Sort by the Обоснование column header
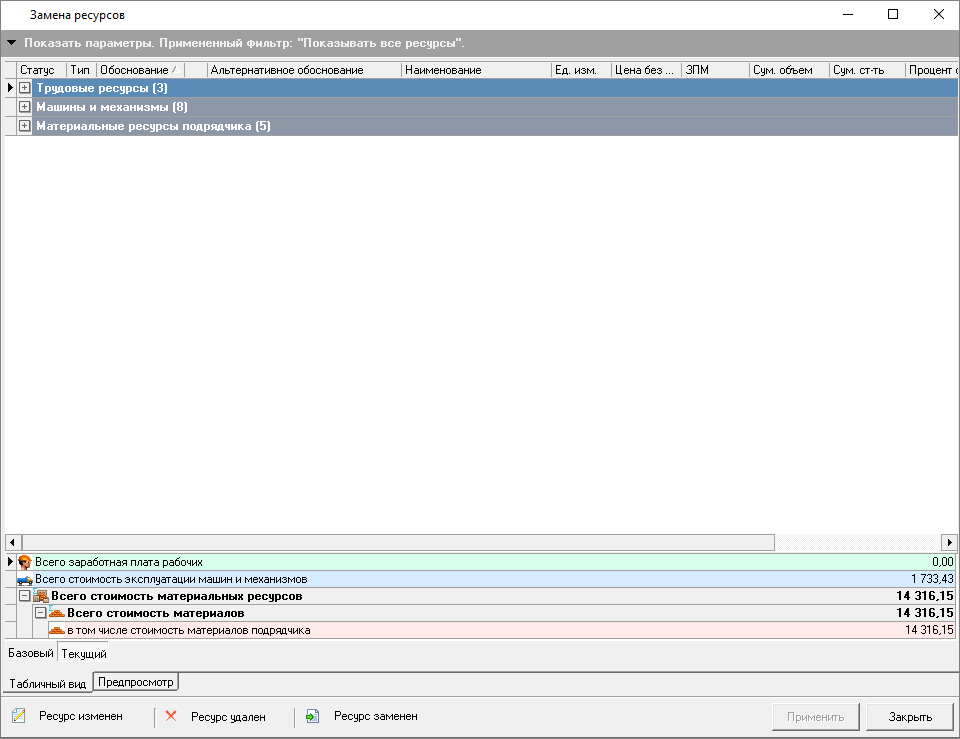Viewport: 960px width, 739px height. click(140, 70)
